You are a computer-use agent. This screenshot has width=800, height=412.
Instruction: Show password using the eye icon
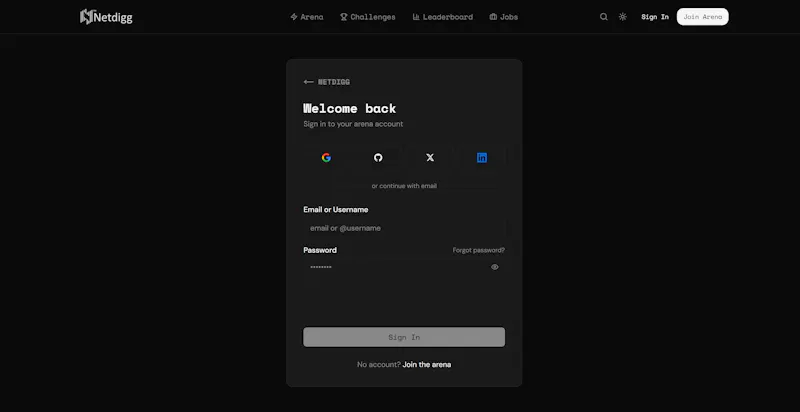(x=494, y=267)
